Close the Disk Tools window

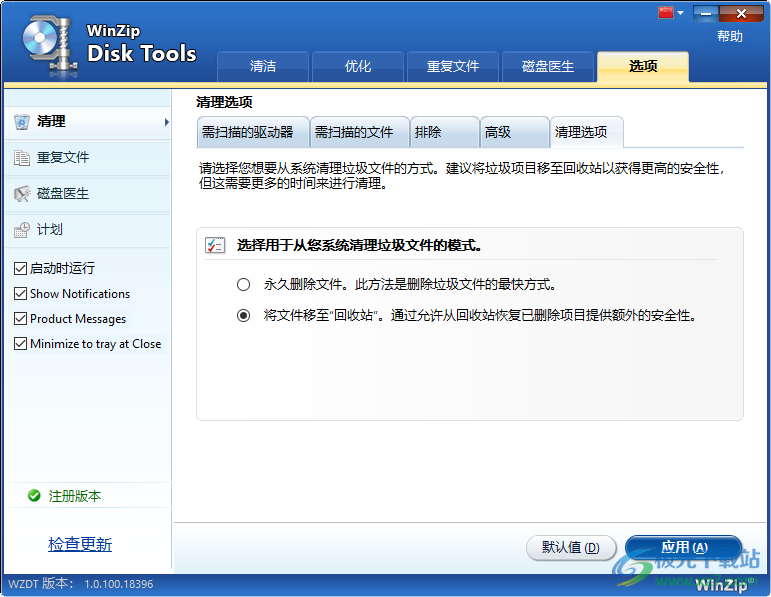pyautogui.click(x=741, y=13)
